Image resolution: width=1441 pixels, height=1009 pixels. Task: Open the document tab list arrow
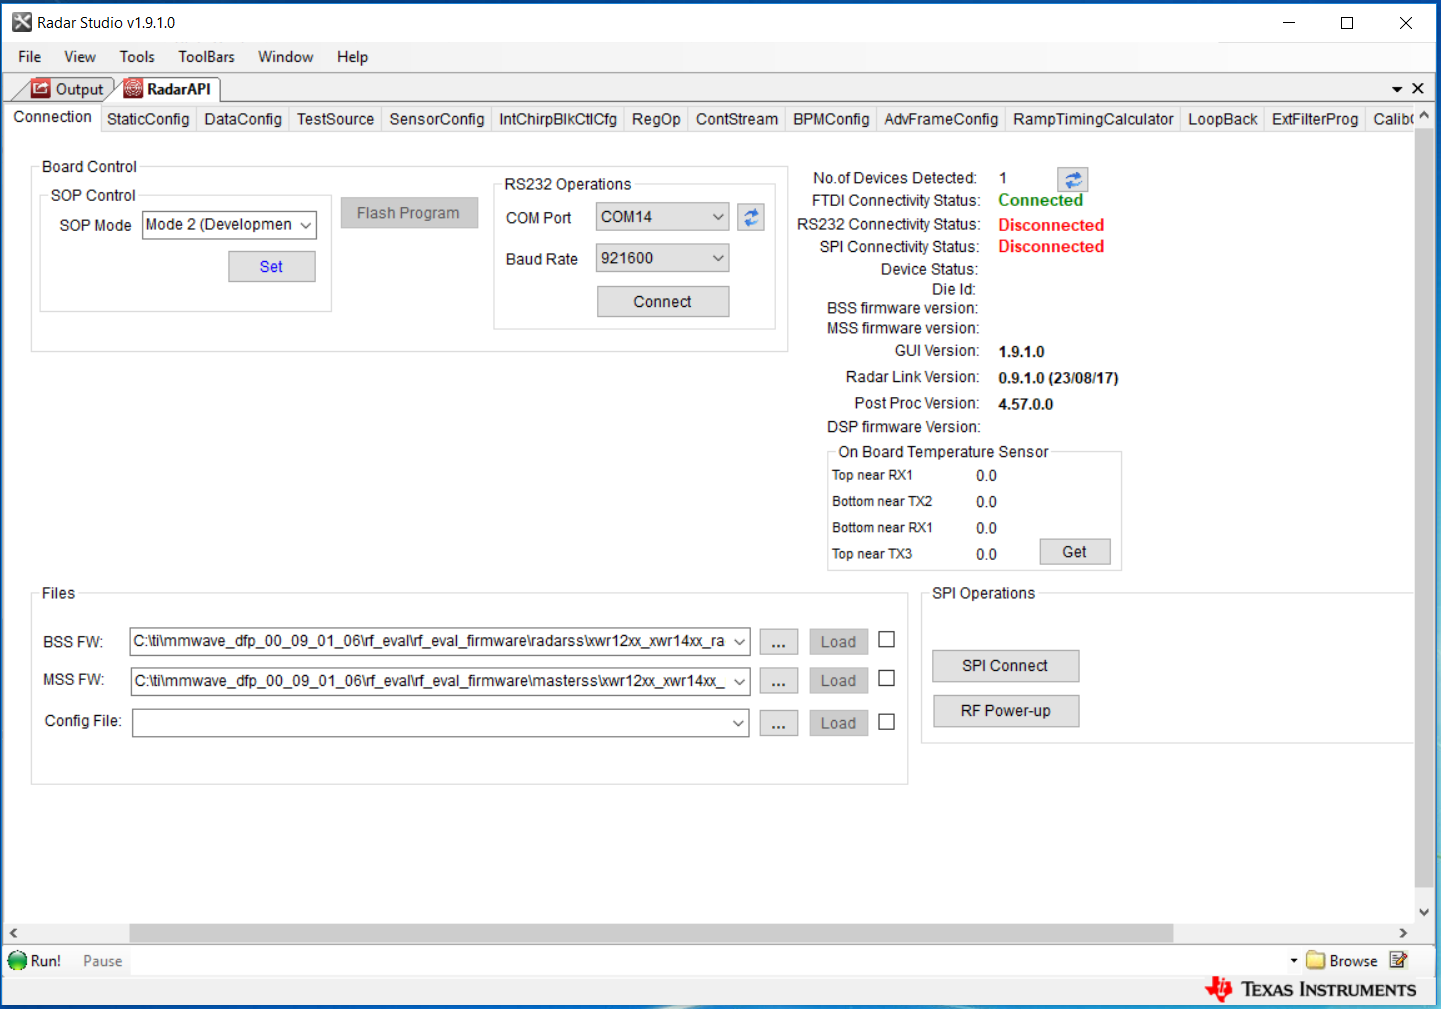click(1397, 90)
